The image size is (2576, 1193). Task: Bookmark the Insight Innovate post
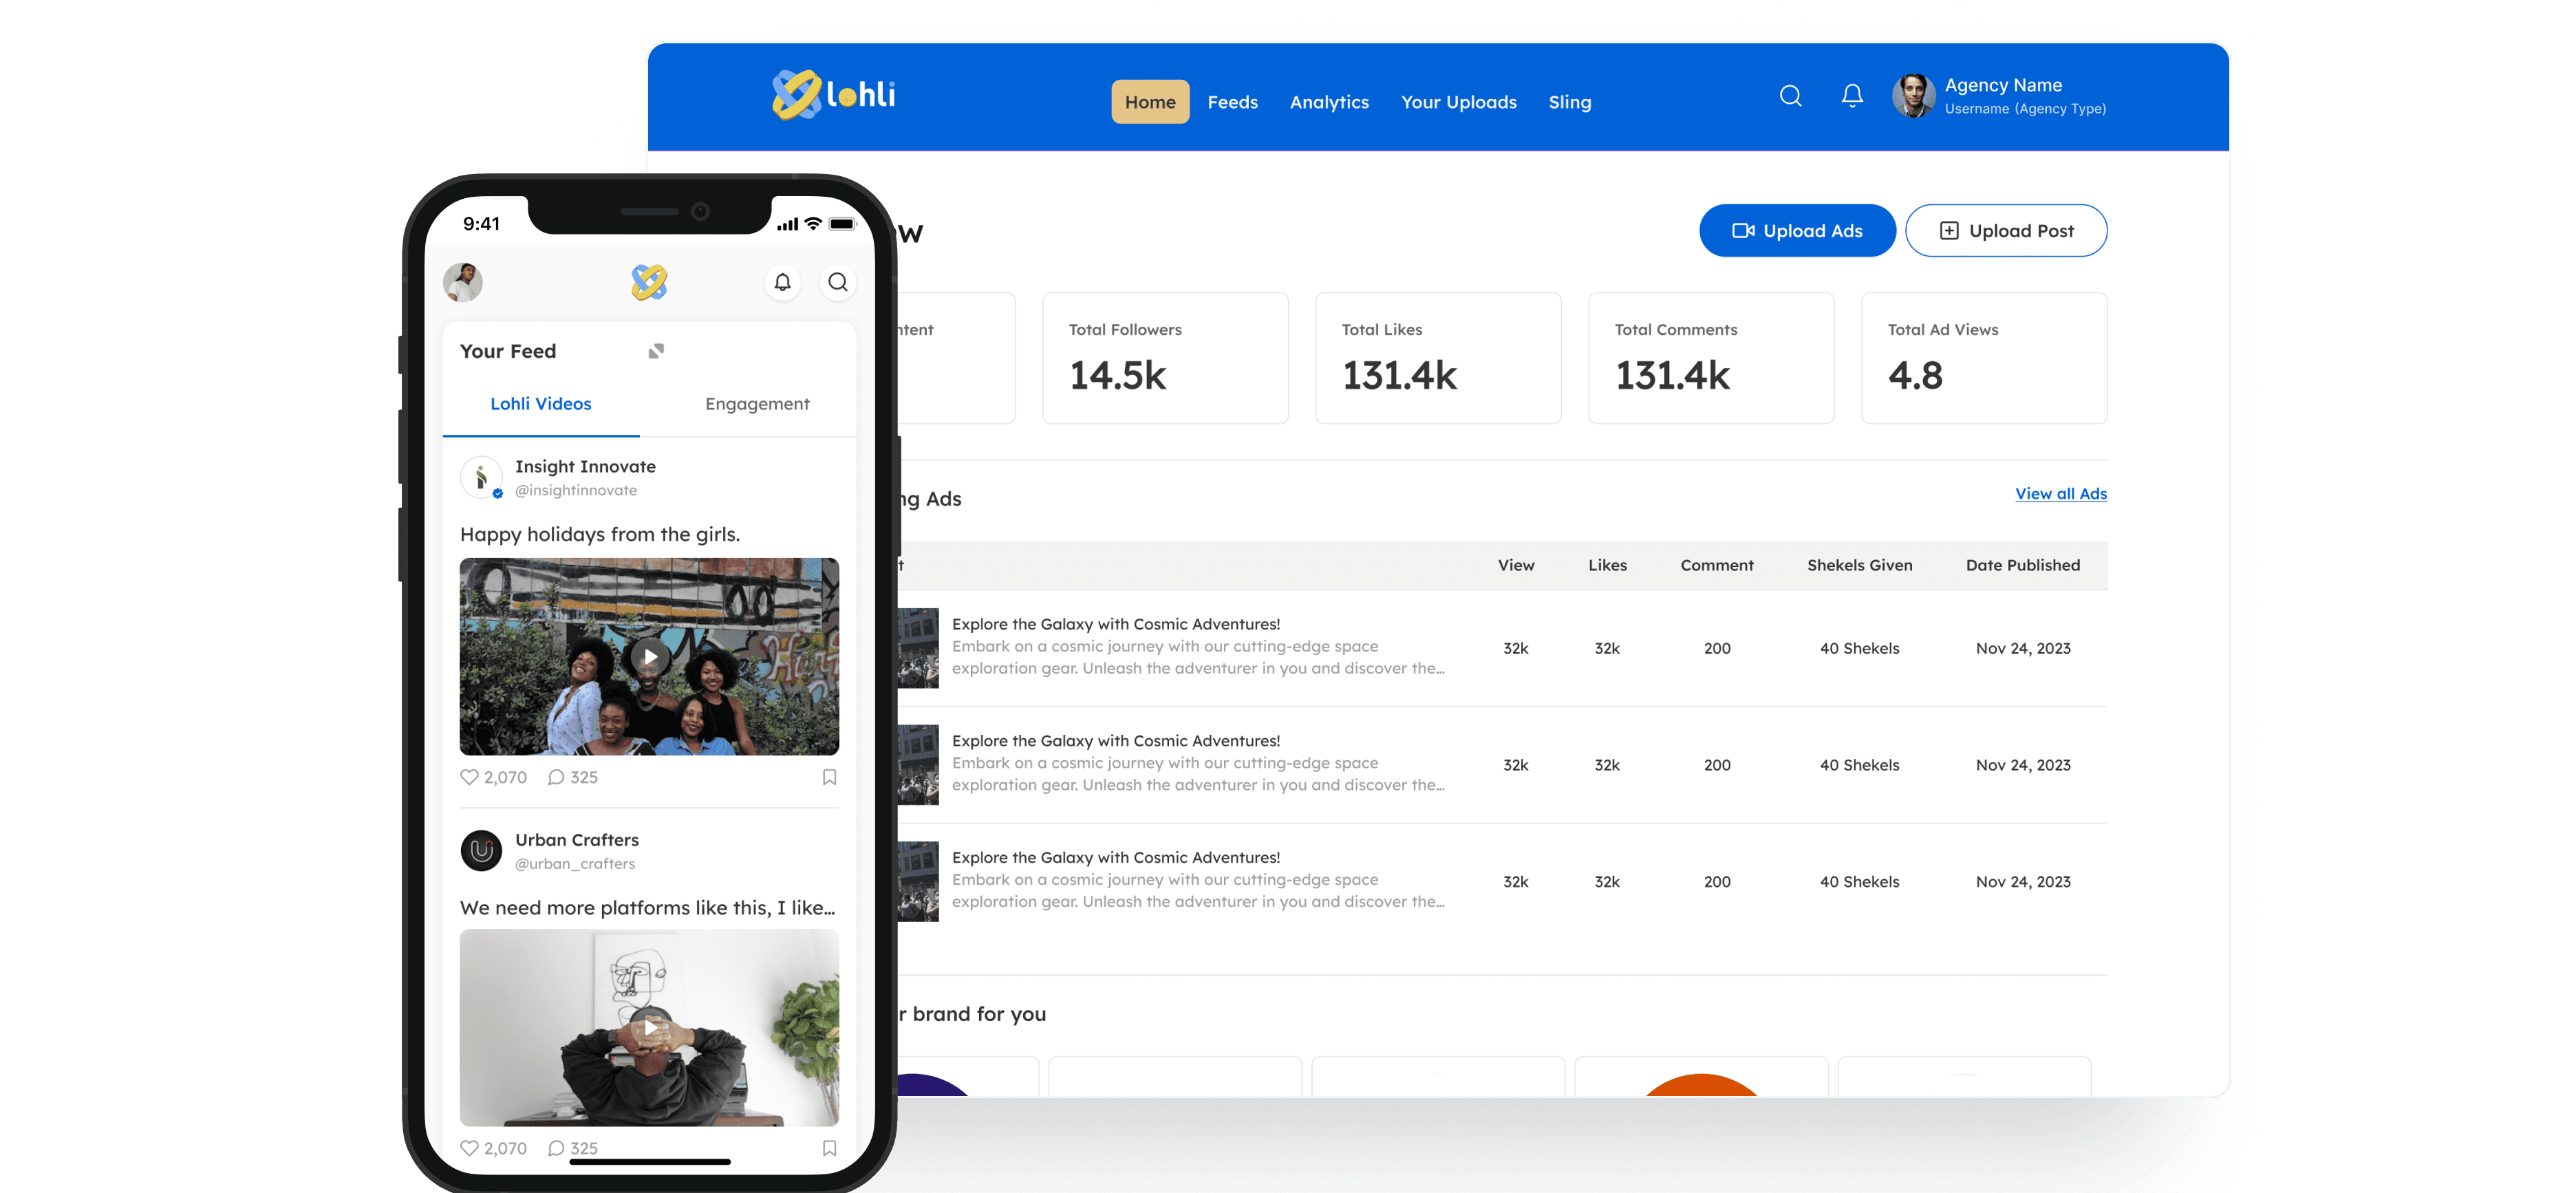[x=829, y=777]
